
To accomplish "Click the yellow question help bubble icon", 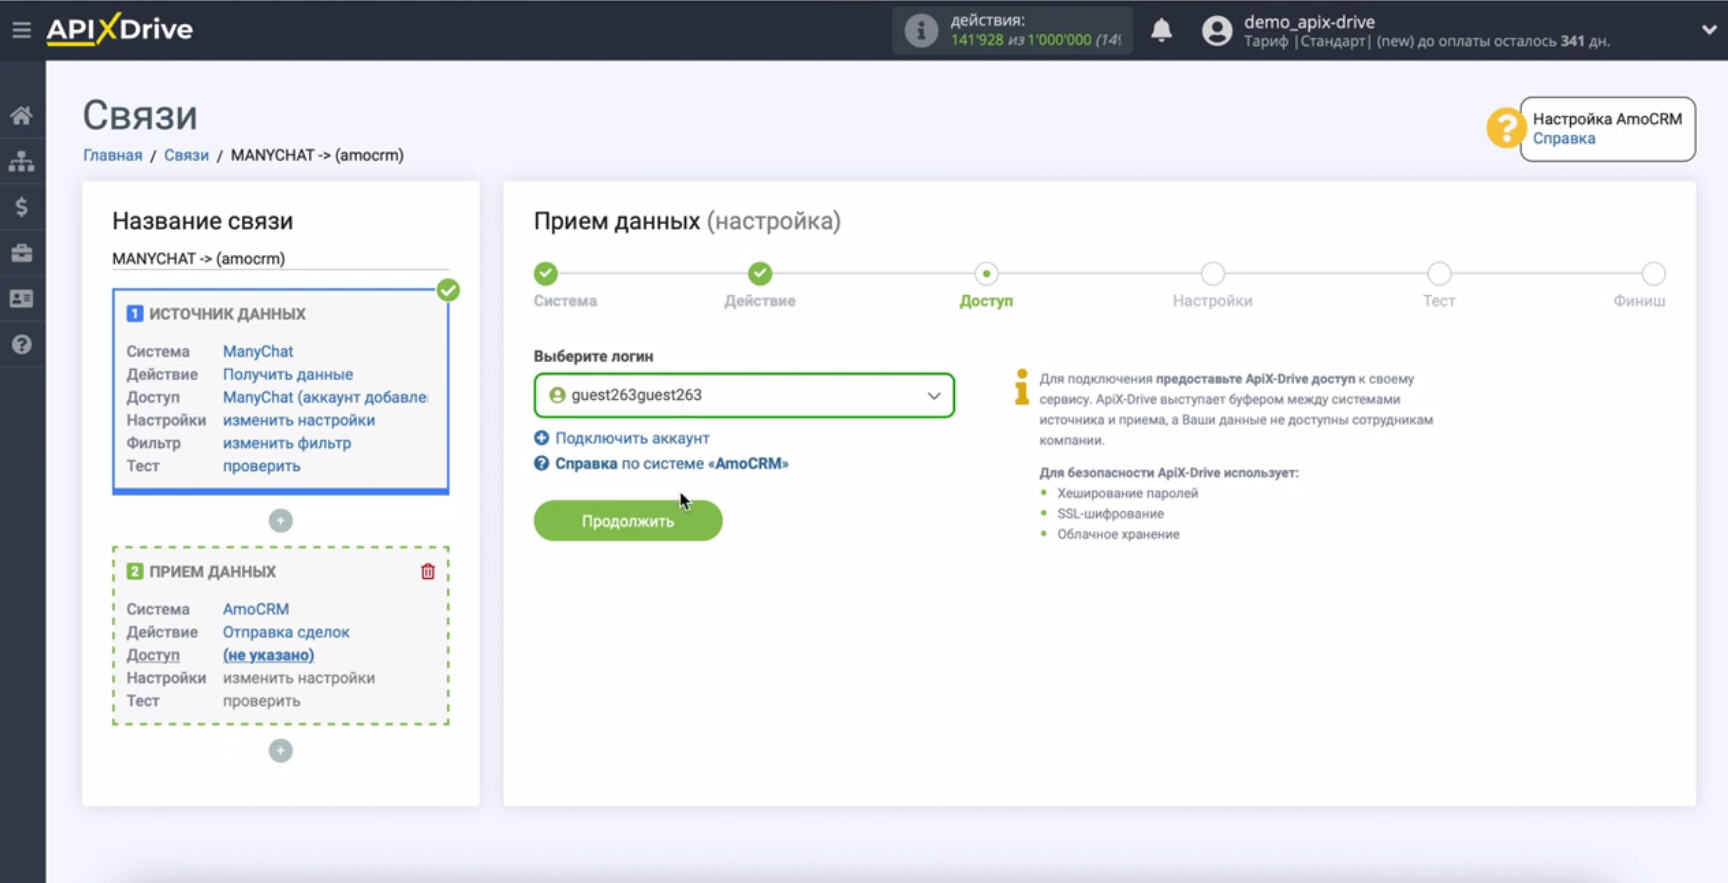I will coord(1504,128).
